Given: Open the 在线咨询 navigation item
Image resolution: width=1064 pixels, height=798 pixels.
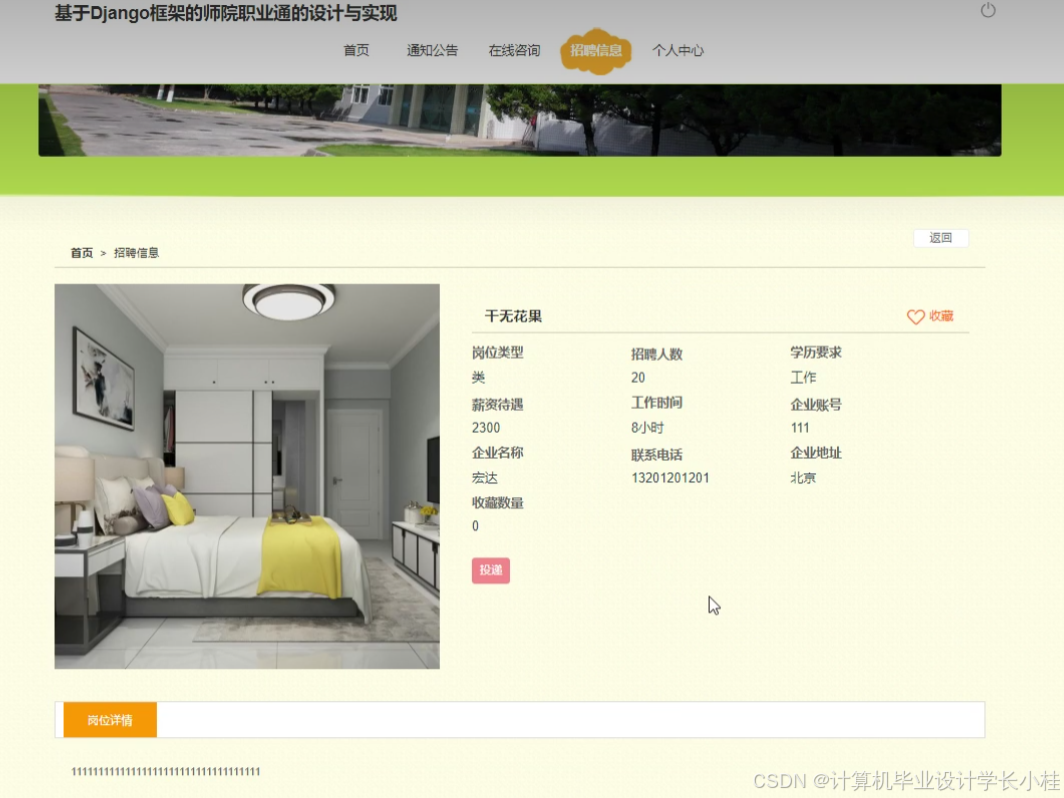Looking at the screenshot, I should (x=514, y=50).
